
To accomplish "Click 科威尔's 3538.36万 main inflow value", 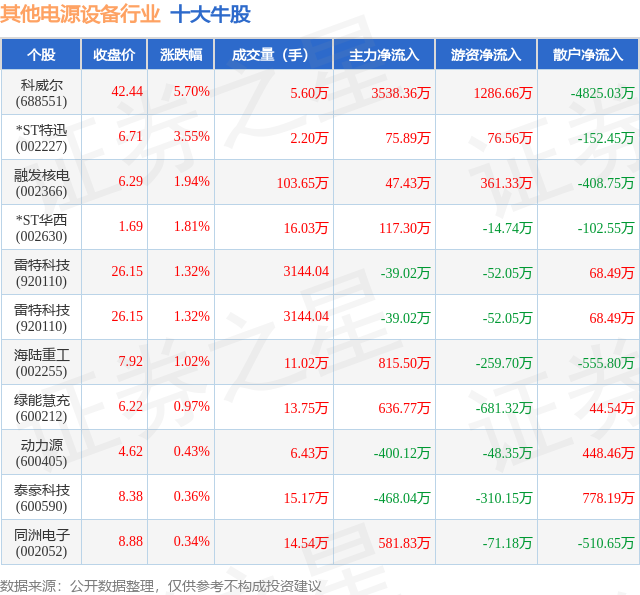I will [400, 93].
